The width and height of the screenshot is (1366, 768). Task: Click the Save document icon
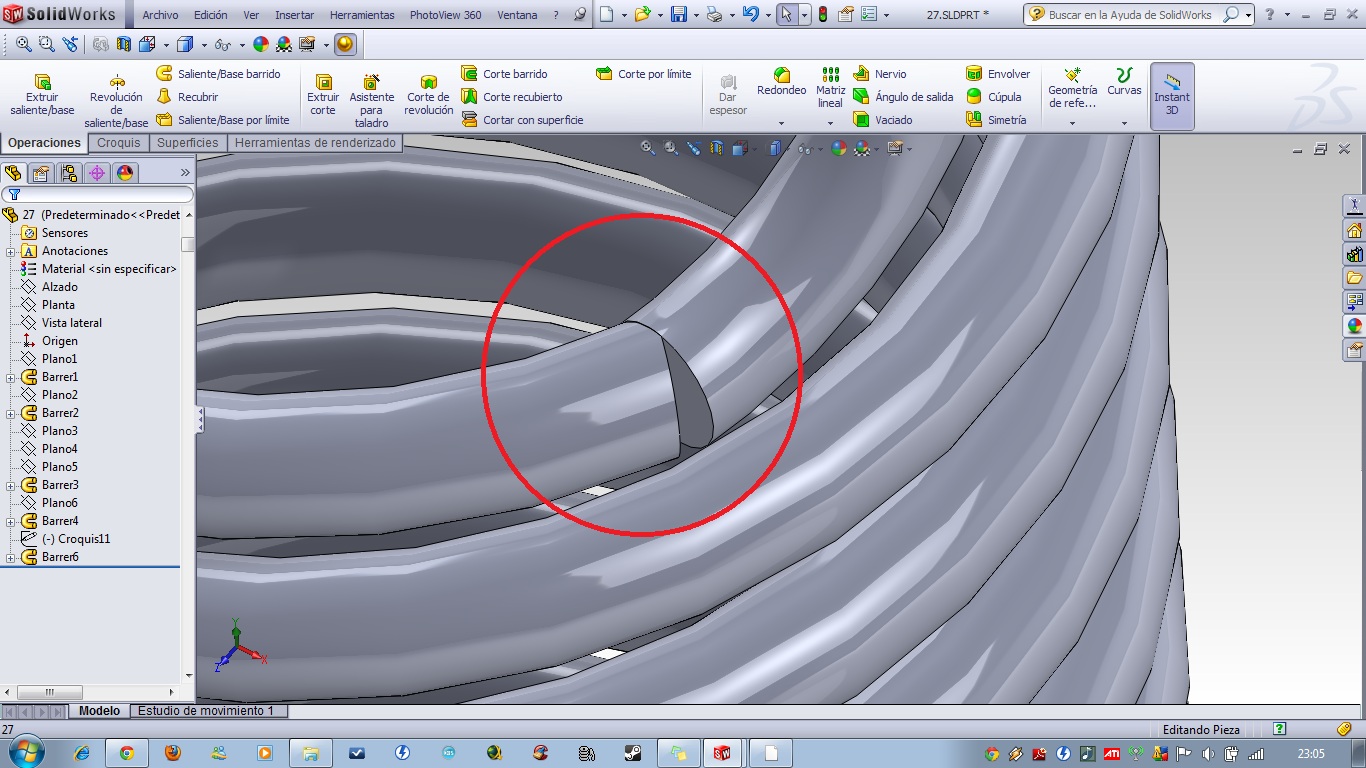click(678, 15)
